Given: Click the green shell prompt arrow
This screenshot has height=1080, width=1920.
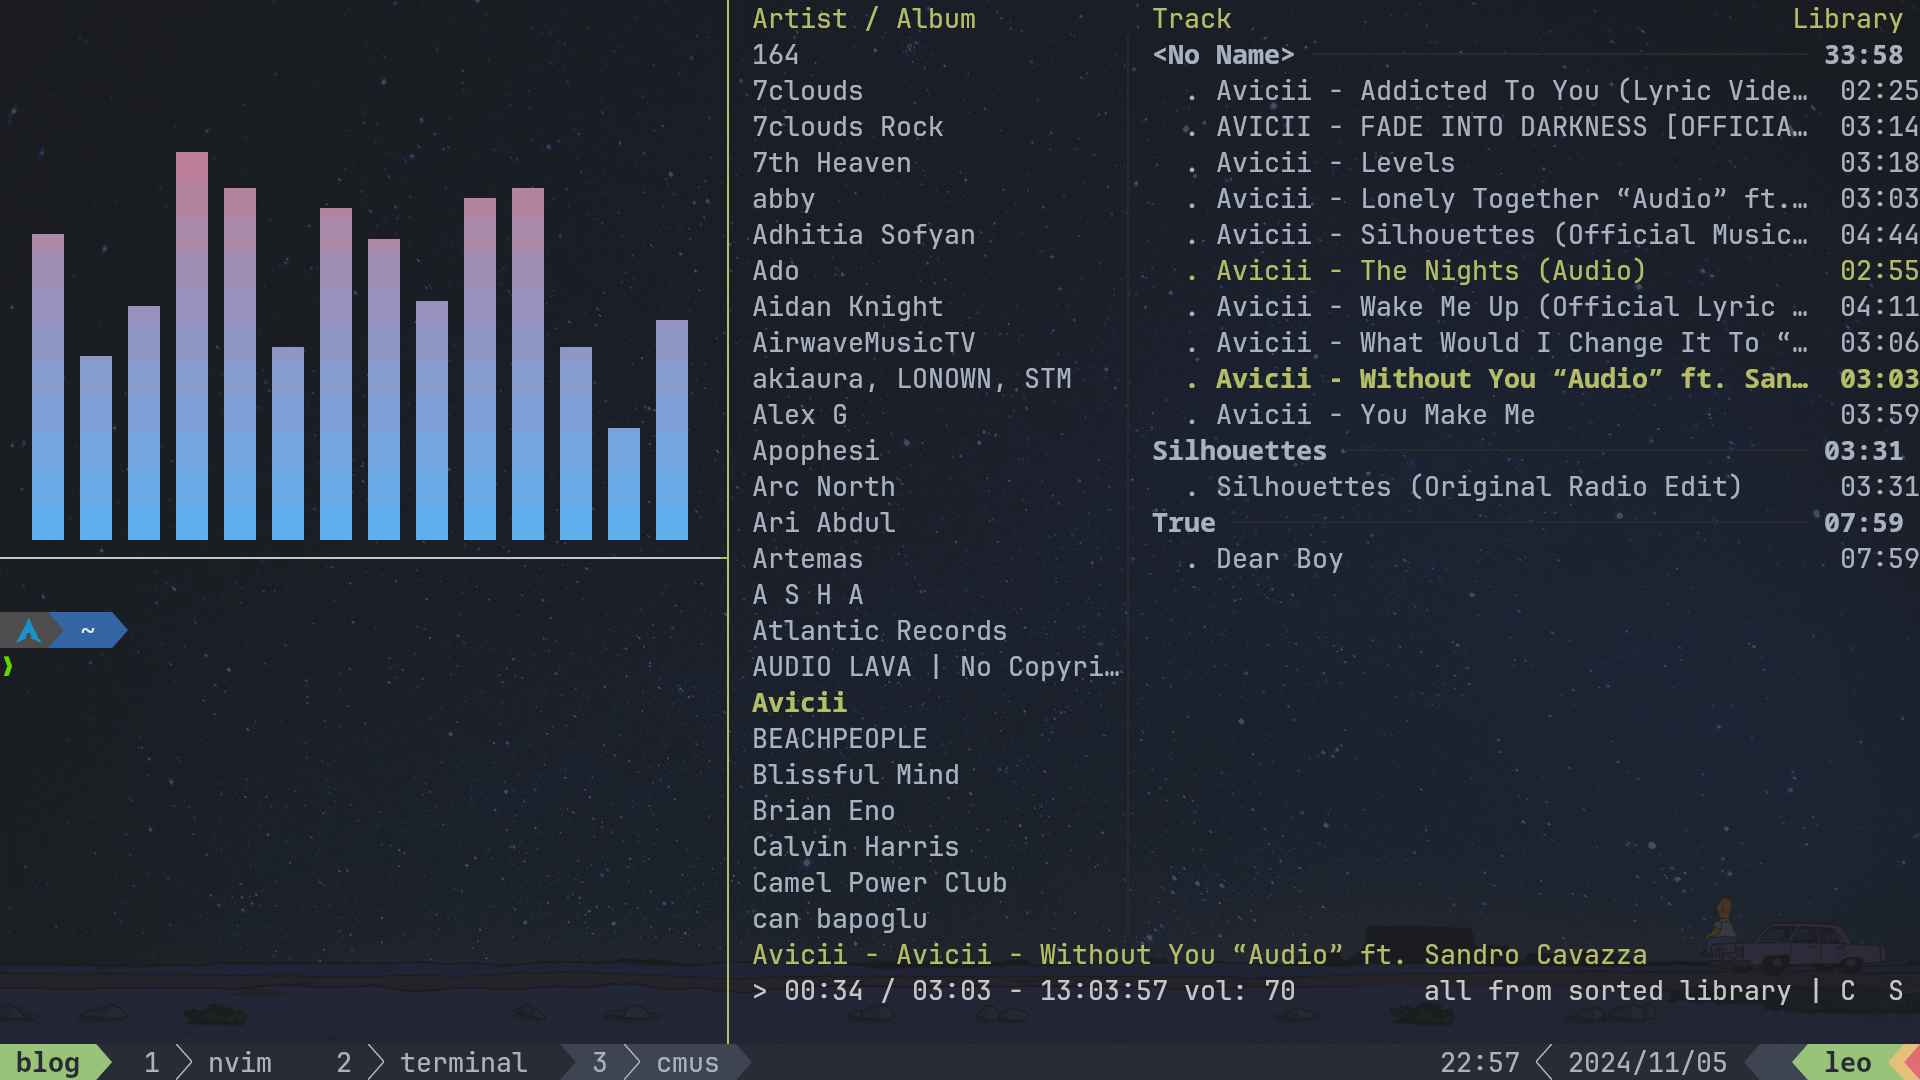Looking at the screenshot, I should 8,666.
